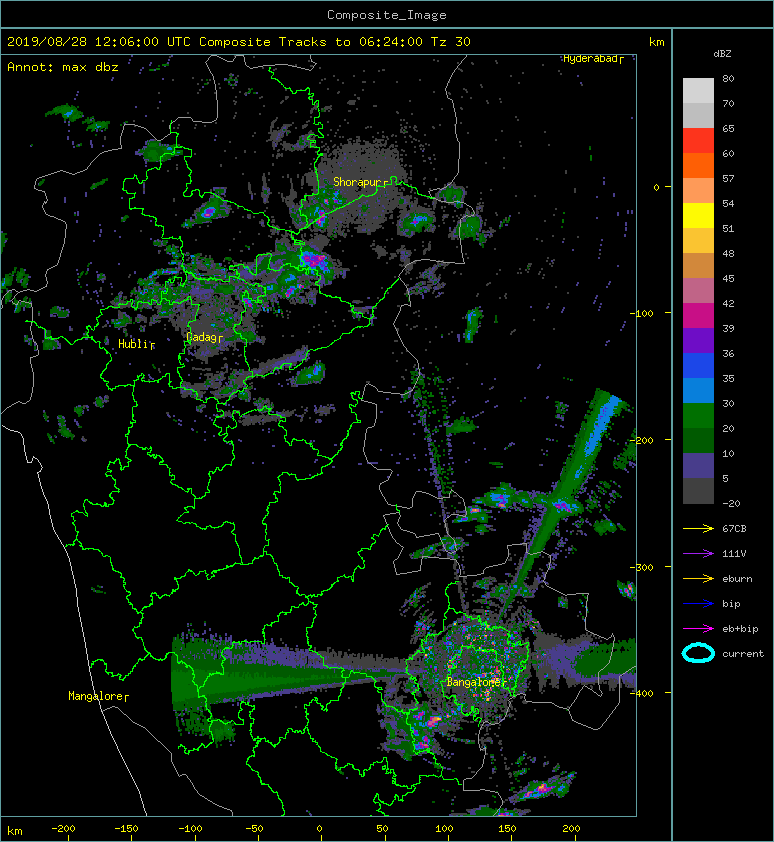The height and width of the screenshot is (842, 774).
Task: Select the red 65–60 dBZ swatch
Action: (x=698, y=141)
